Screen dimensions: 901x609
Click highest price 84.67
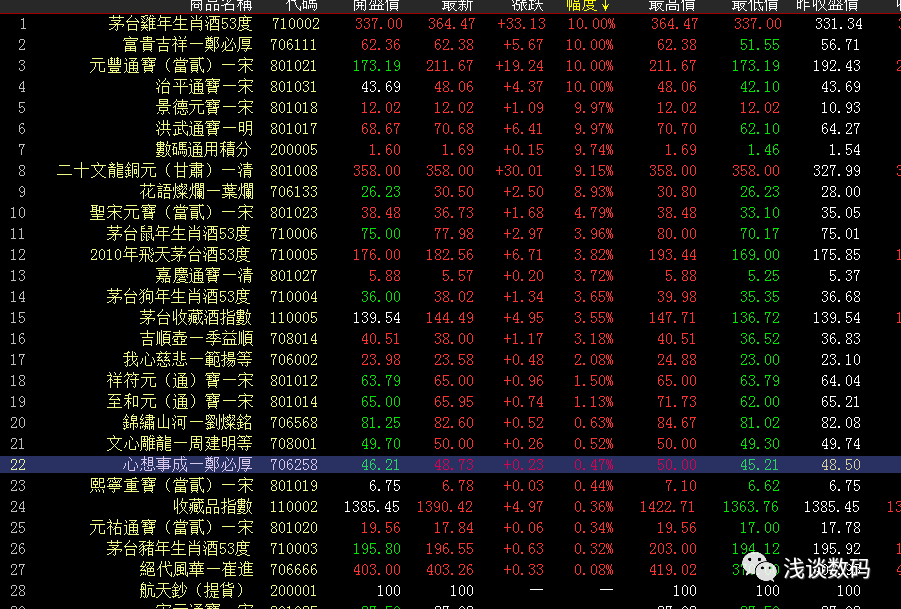coord(676,423)
